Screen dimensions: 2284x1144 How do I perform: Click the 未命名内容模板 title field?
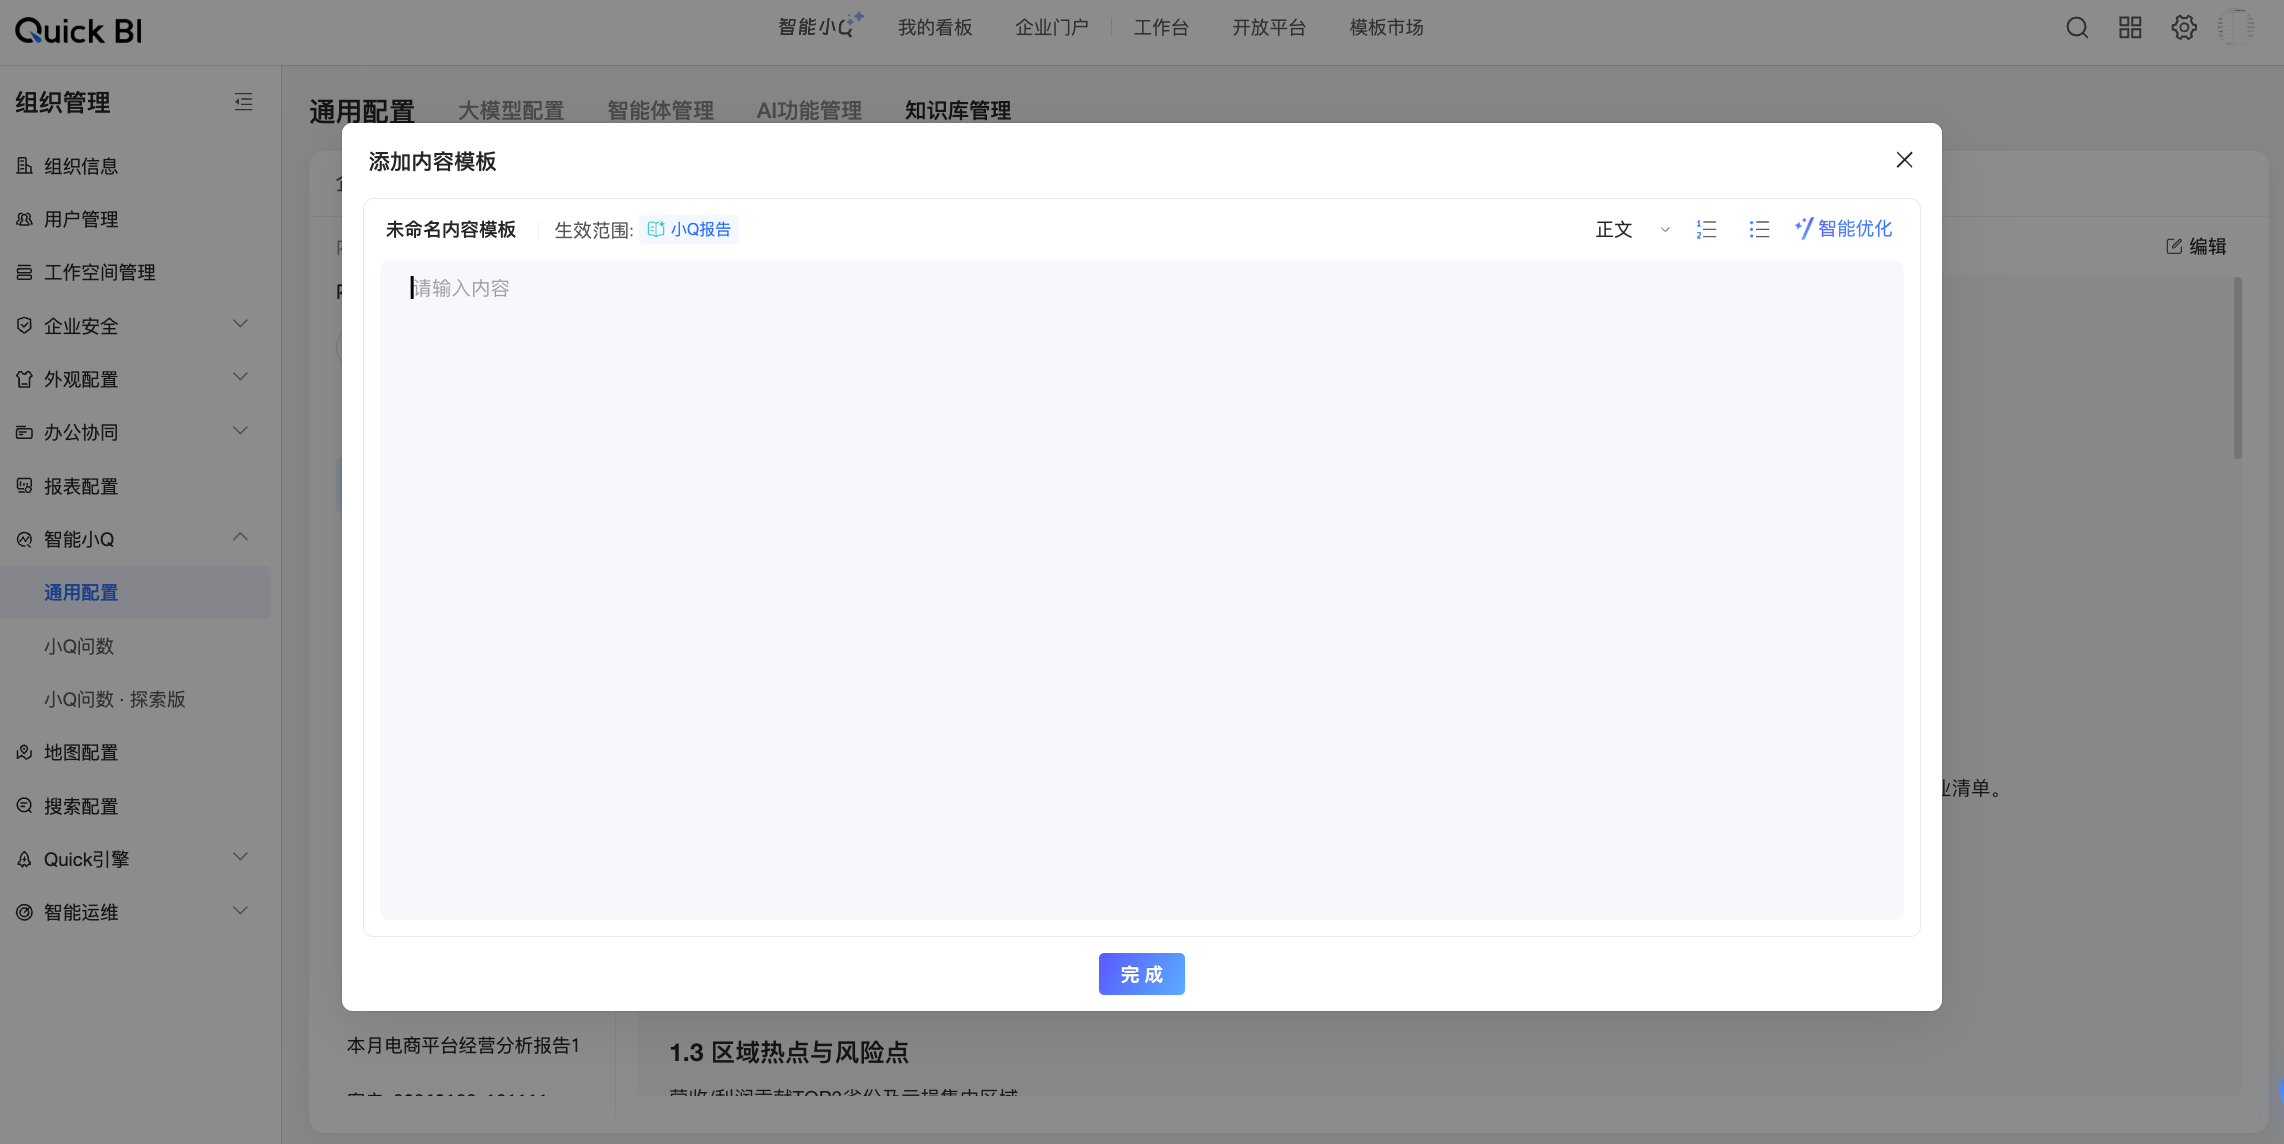(451, 229)
